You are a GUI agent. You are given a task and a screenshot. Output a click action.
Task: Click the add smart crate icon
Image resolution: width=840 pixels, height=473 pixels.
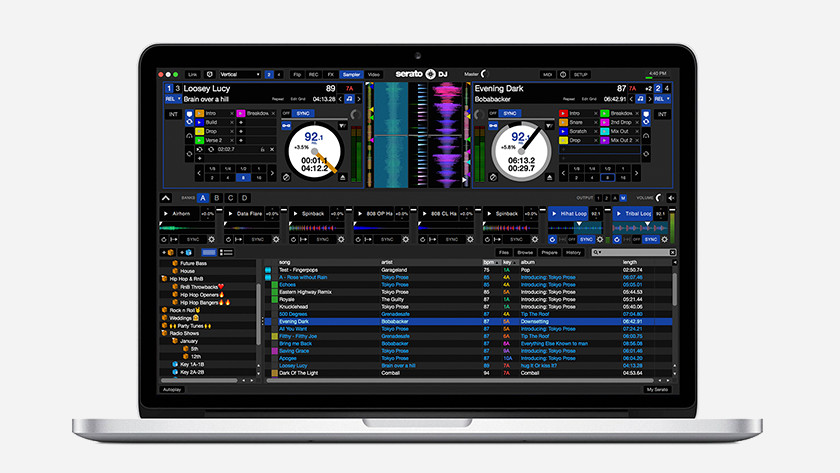point(186,252)
